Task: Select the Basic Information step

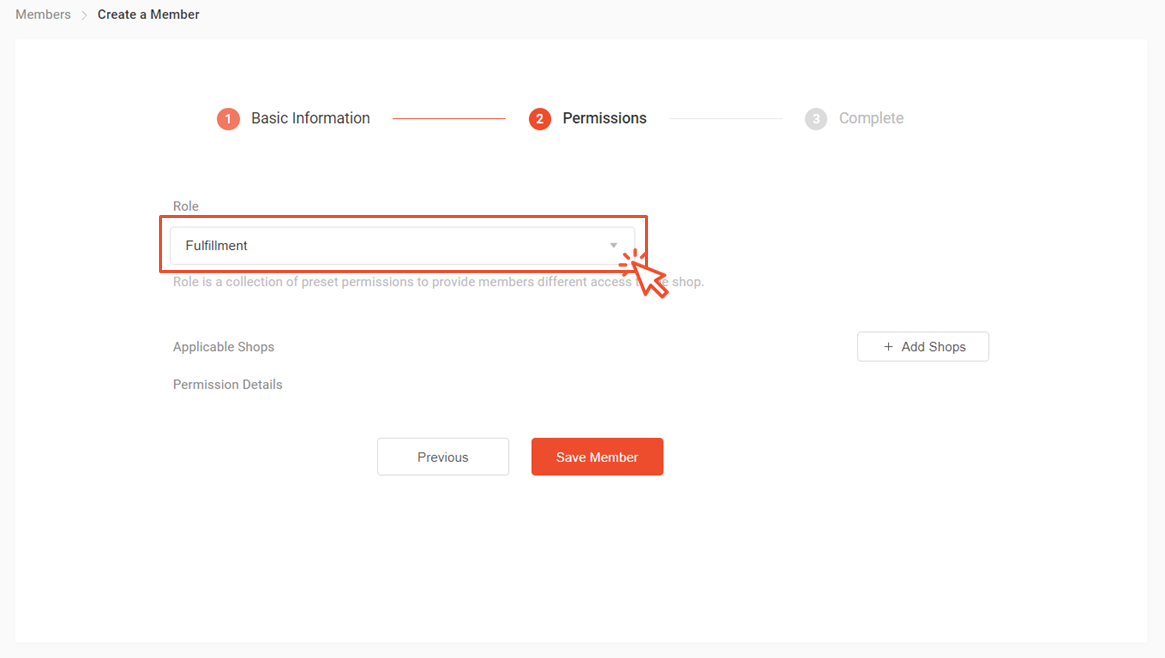Action: pyautogui.click(x=310, y=118)
